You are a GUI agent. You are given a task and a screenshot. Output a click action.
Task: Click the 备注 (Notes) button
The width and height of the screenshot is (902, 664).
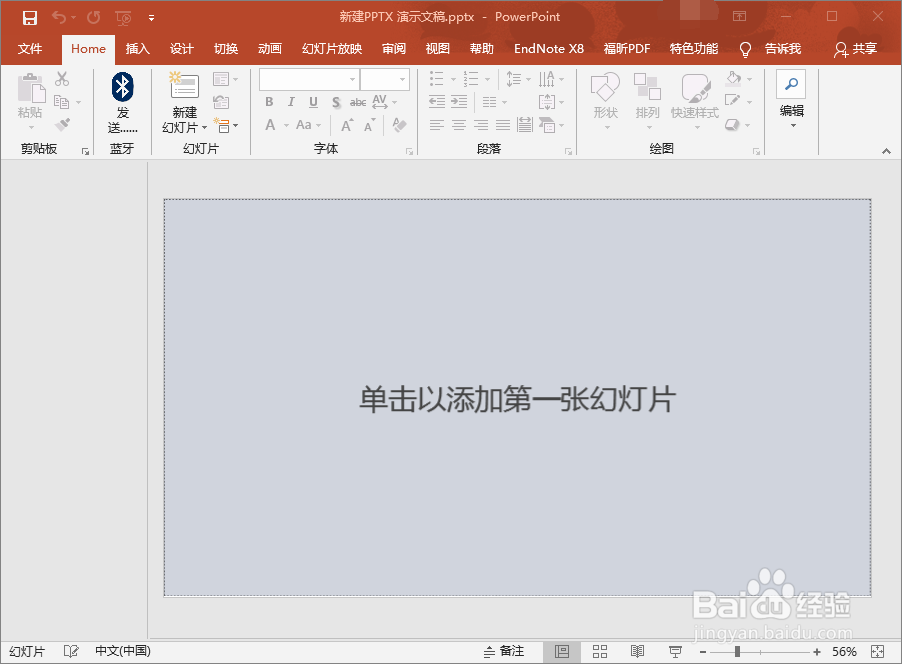coord(503,651)
